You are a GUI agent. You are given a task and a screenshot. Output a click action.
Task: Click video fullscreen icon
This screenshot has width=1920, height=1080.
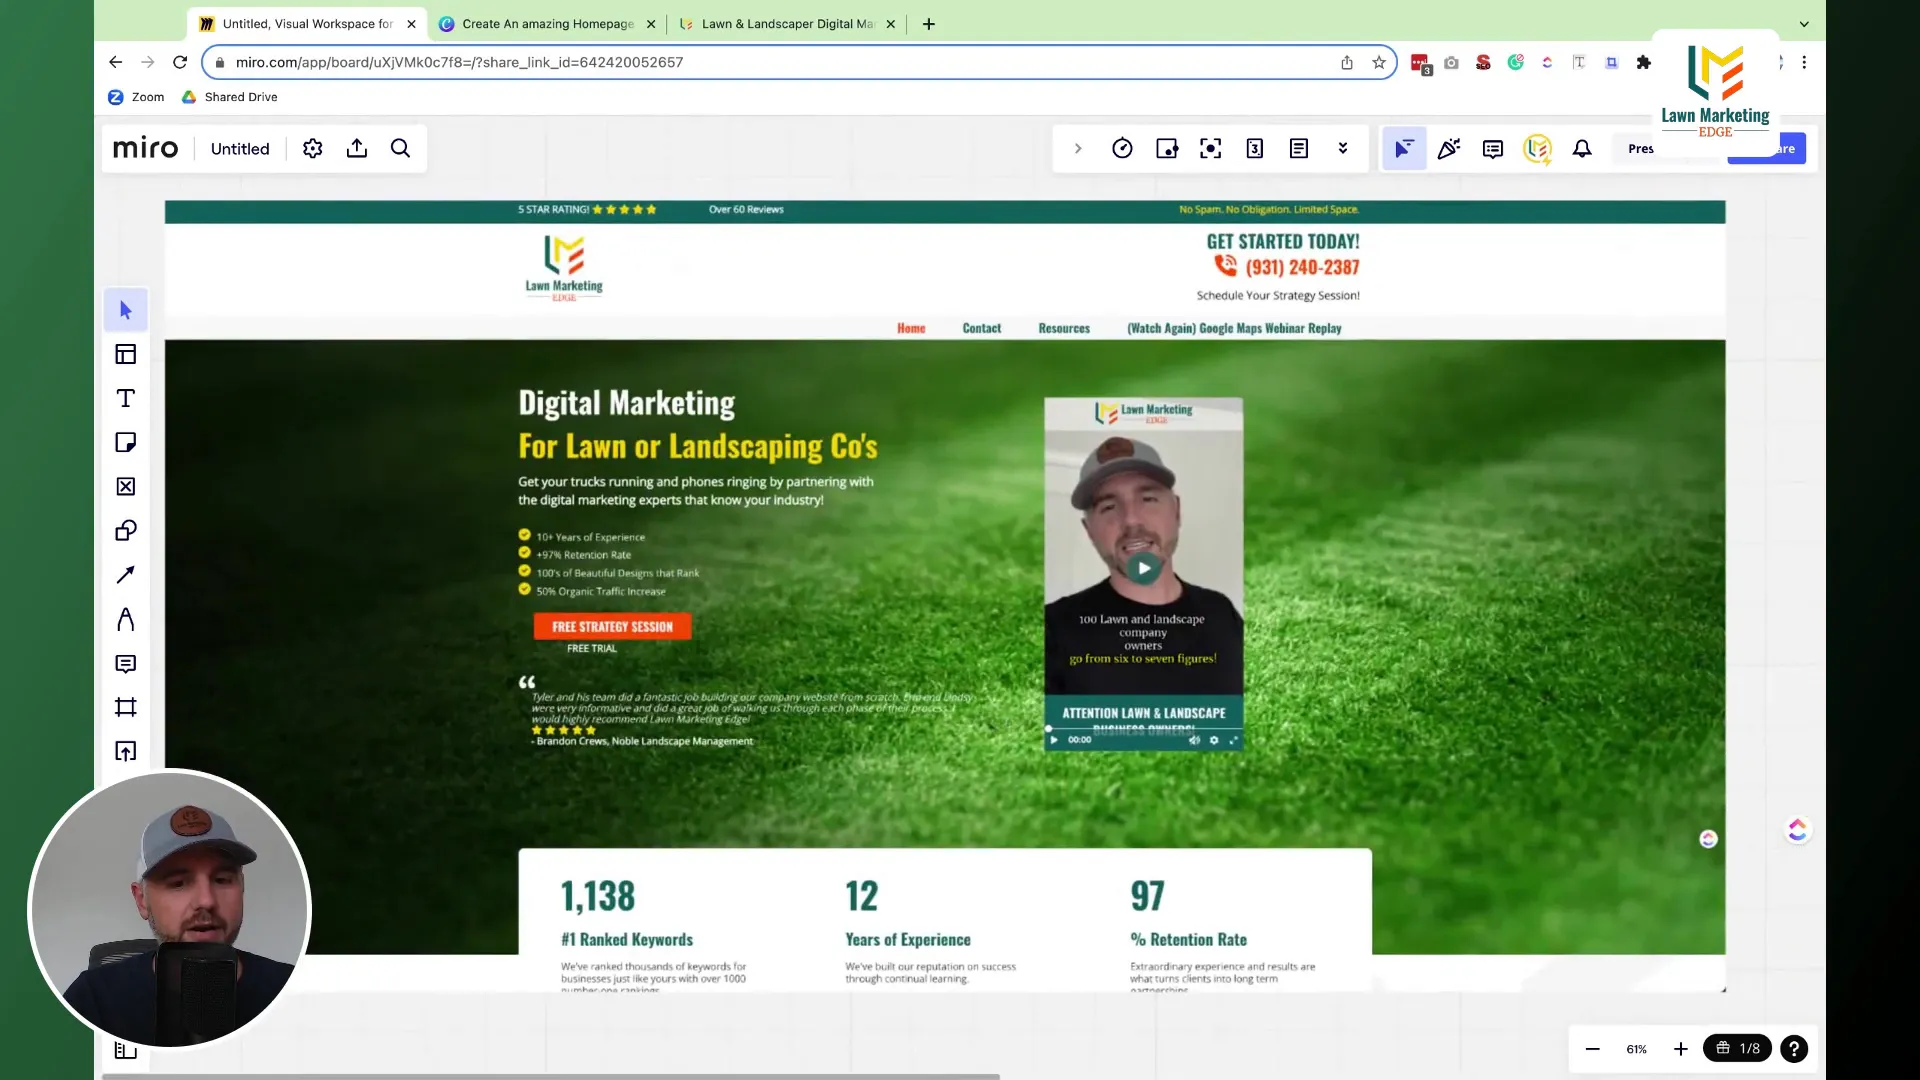tap(1233, 740)
